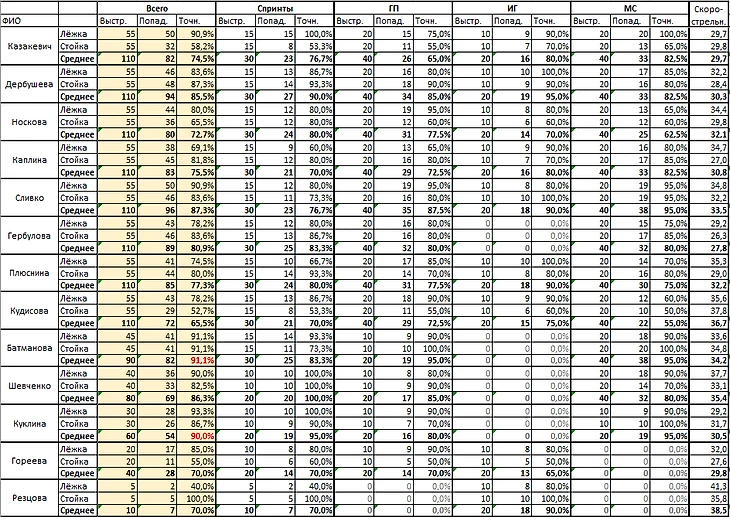Image resolution: width=730 pixels, height=517 pixels.
Task: Select Куклина's red 90,0% average accuracy cell
Action: (x=196, y=436)
